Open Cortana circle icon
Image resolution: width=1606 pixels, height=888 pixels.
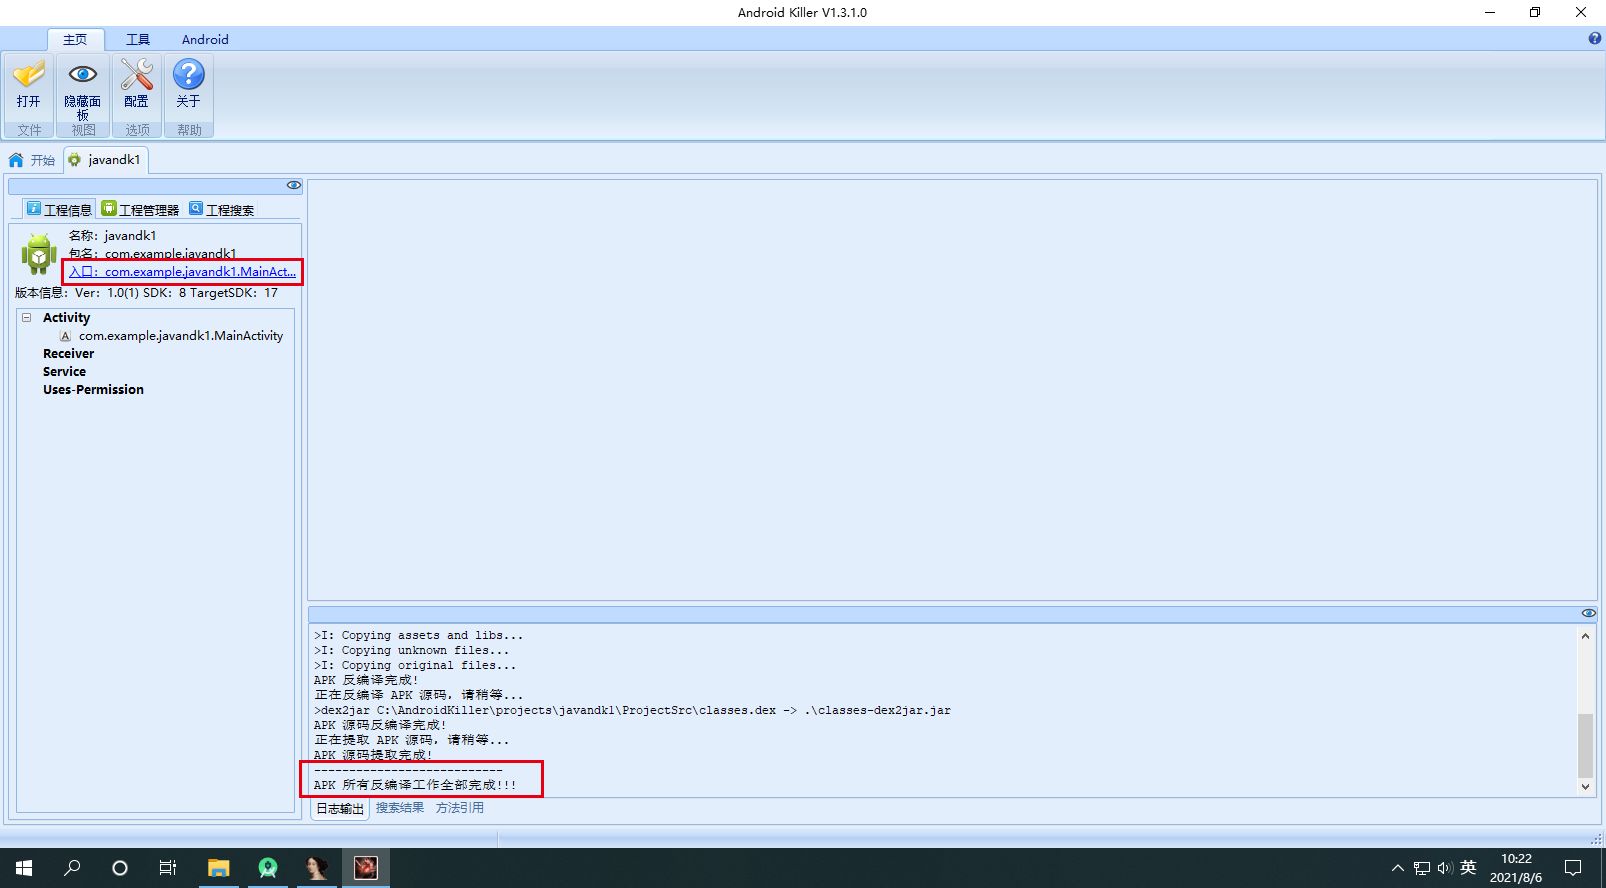[x=120, y=868]
